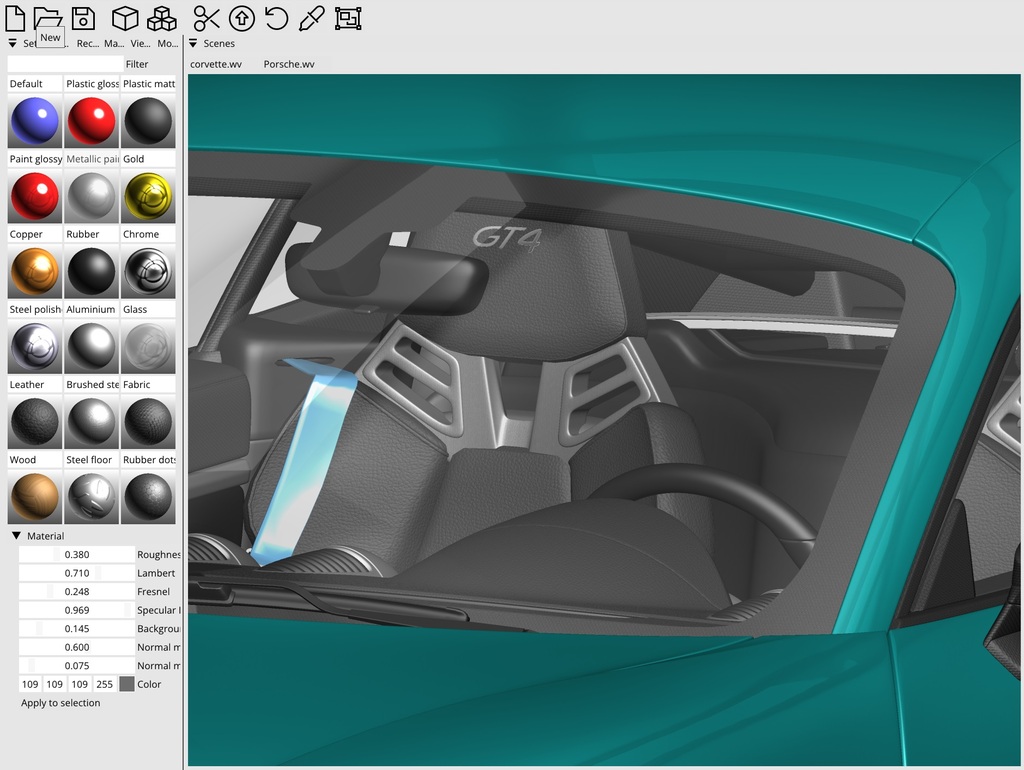
Task: Click the Save floppy disk icon
Action: [x=83, y=17]
